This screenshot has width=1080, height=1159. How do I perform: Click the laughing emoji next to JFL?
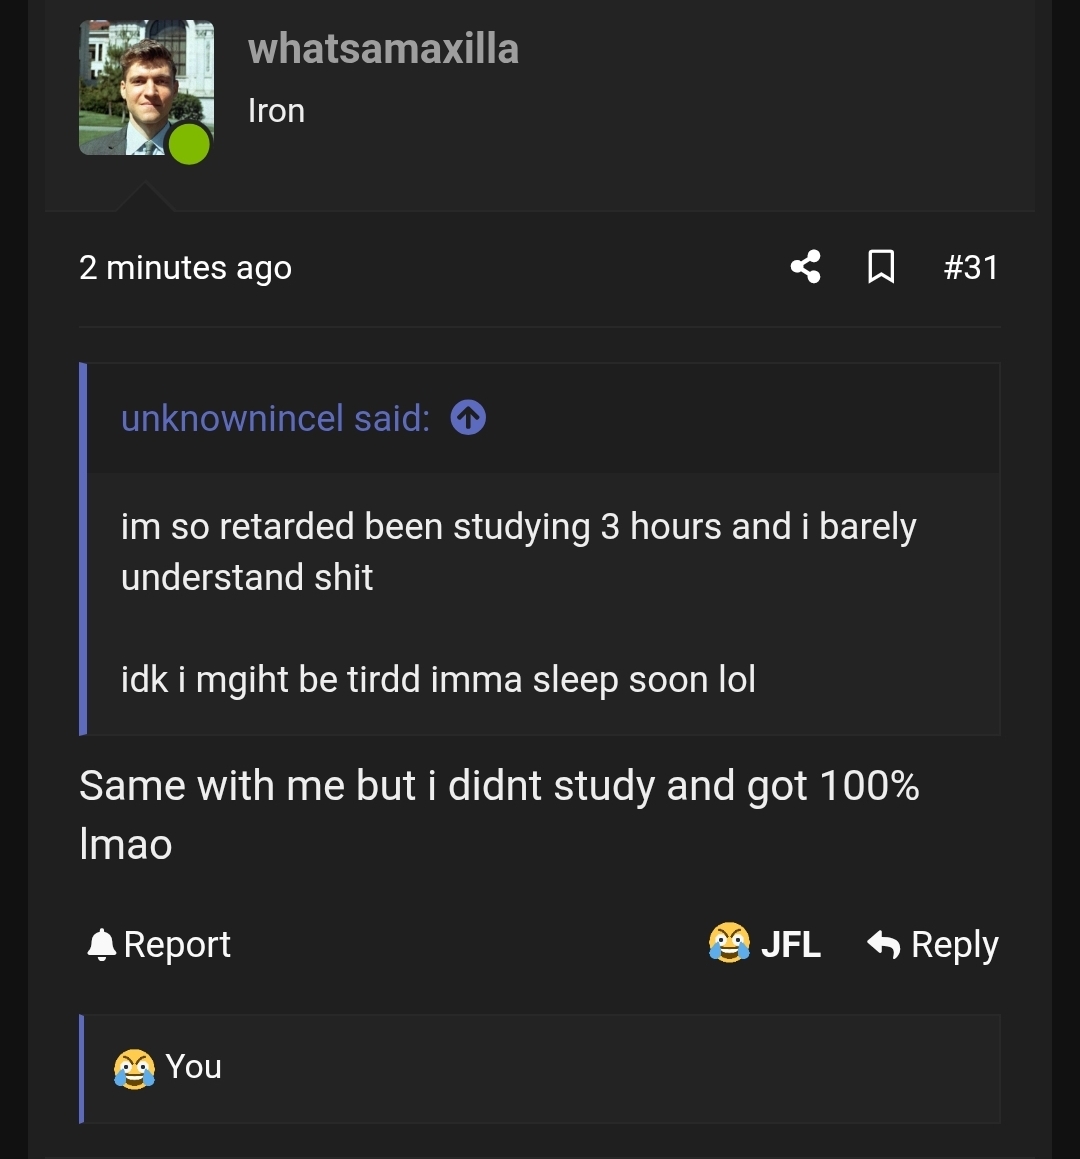(x=730, y=943)
